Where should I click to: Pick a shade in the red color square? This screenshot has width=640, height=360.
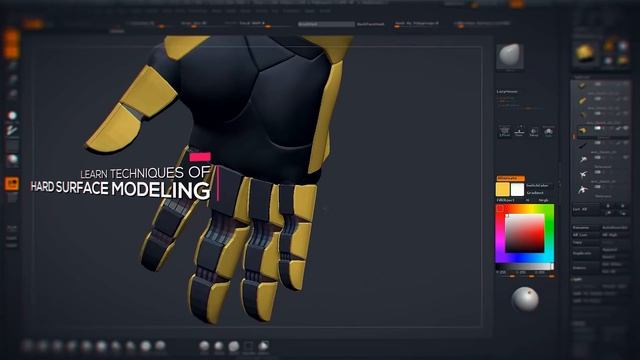click(x=524, y=233)
